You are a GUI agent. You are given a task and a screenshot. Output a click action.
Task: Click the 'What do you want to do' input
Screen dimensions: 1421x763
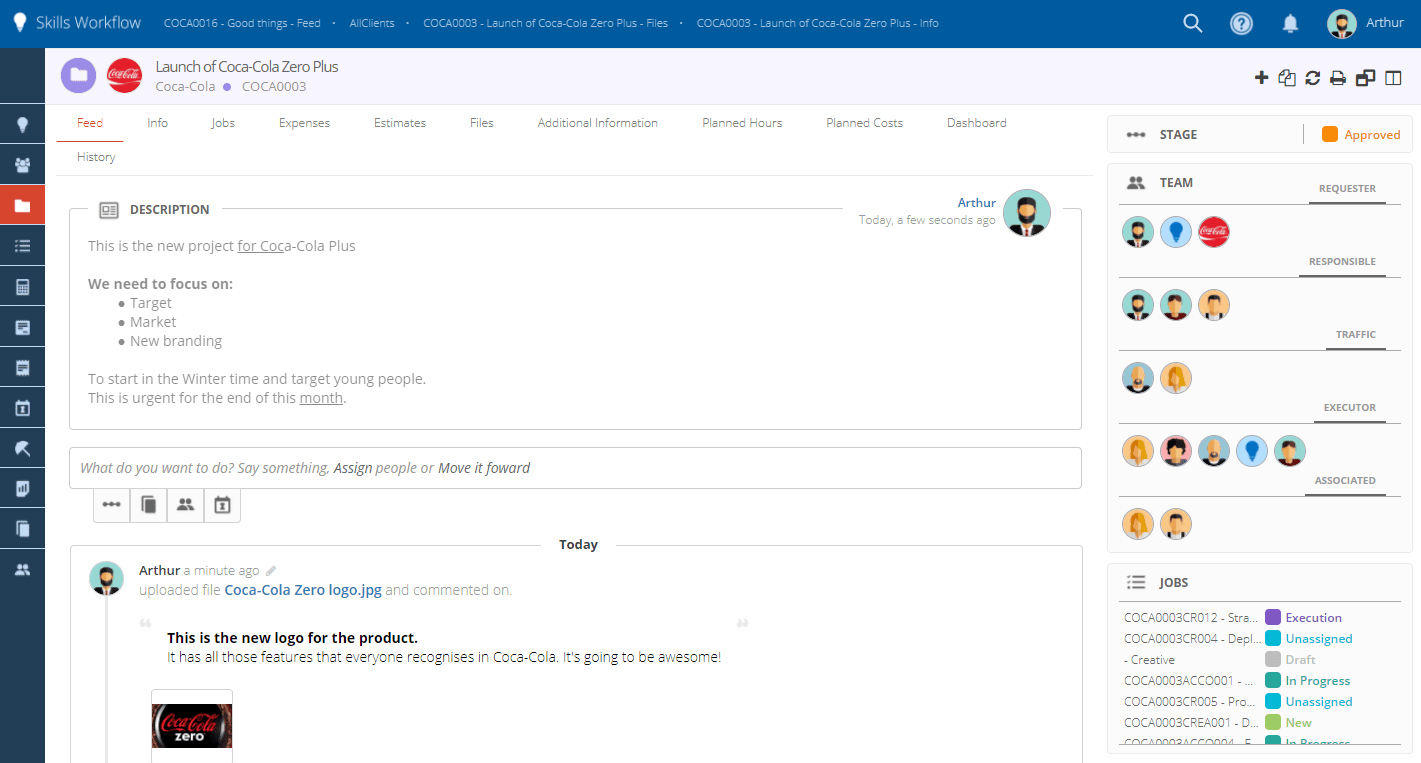pos(575,468)
